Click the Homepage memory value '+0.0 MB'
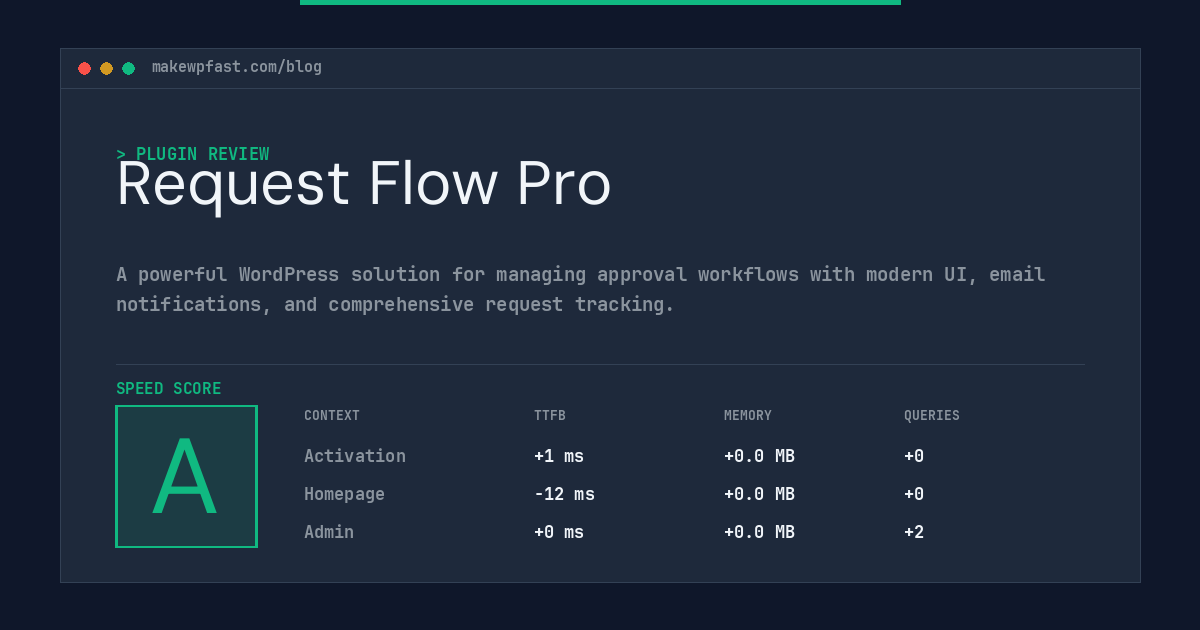Screen dimensions: 1200x630 759,494
